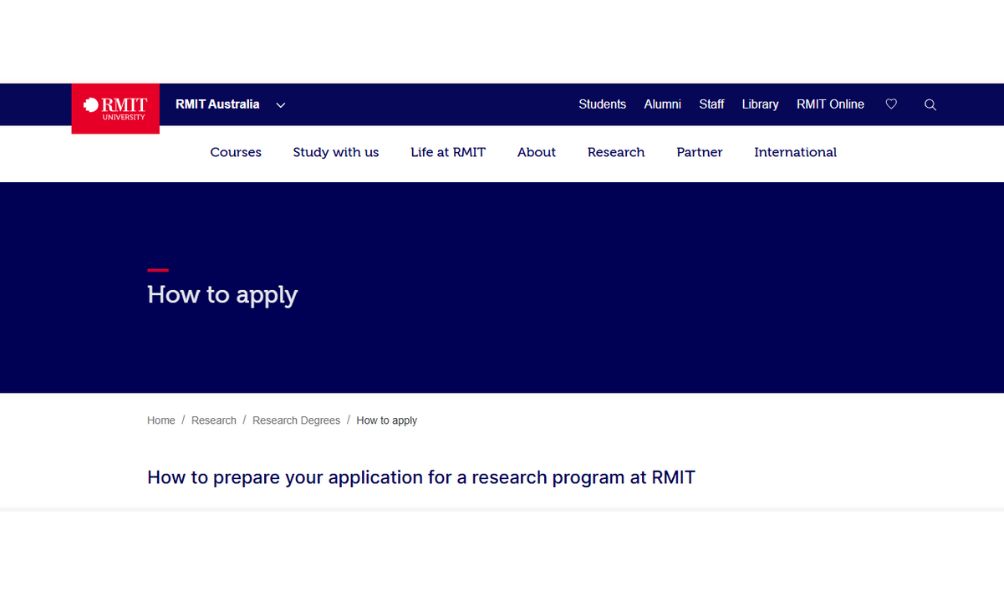Click the RMIT University logo
Viewport: 1004px width, 591px height.
point(115,108)
